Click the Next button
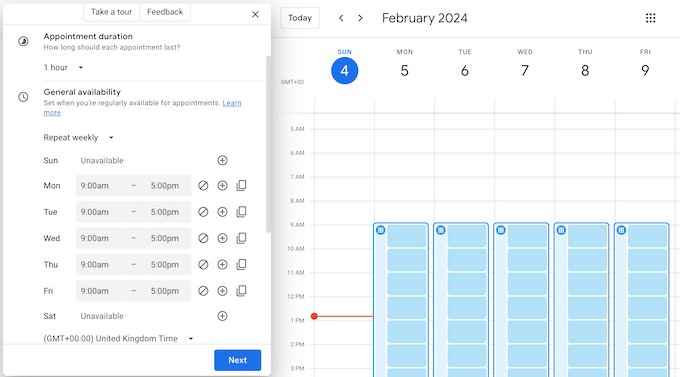Screen dimensions: 680x377 click(237, 360)
